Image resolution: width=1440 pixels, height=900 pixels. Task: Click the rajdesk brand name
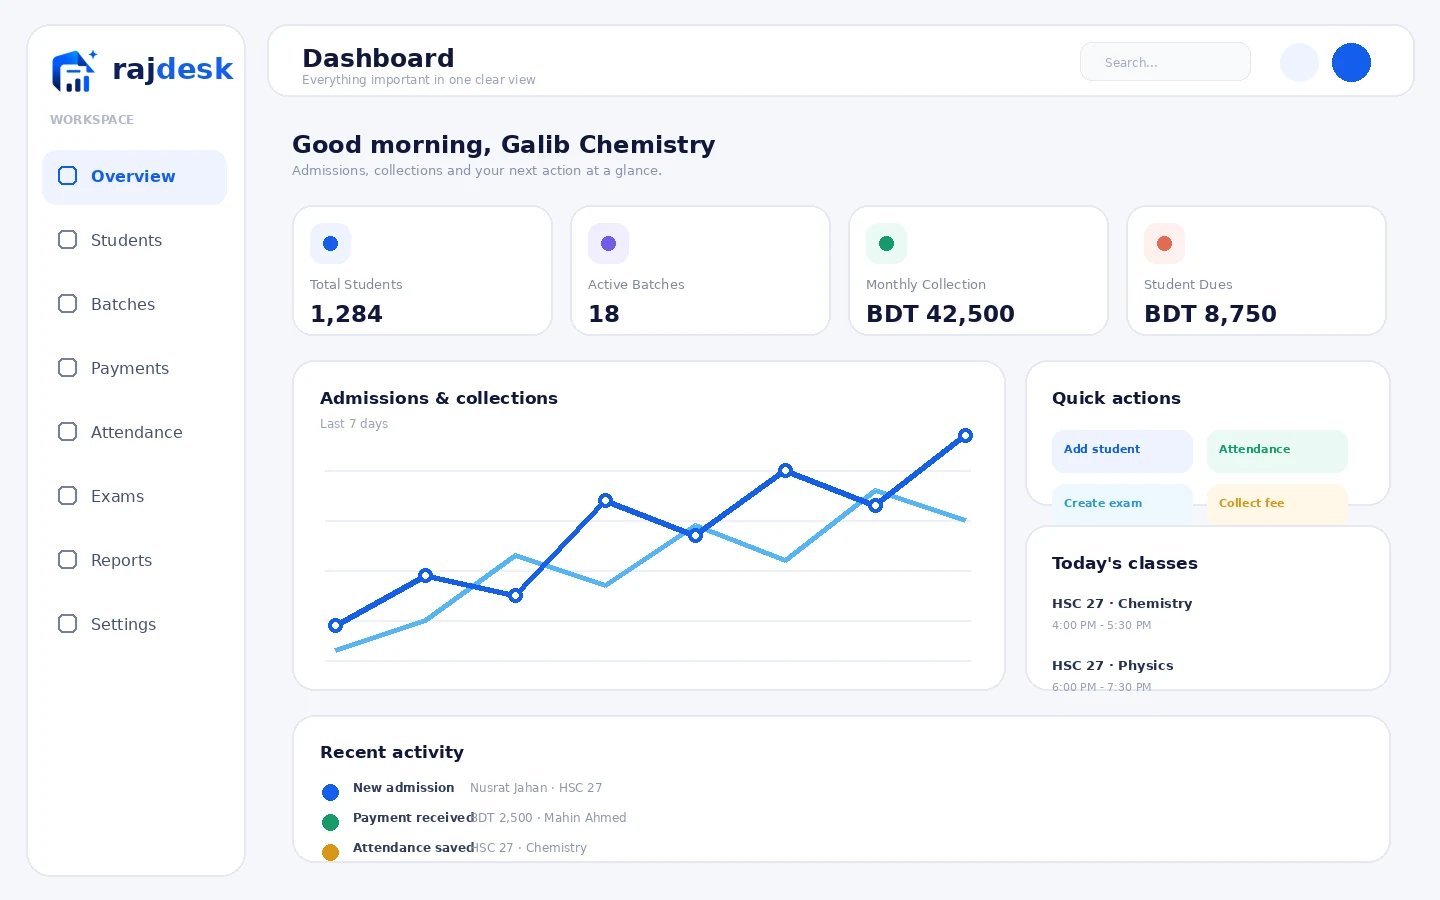tap(173, 69)
